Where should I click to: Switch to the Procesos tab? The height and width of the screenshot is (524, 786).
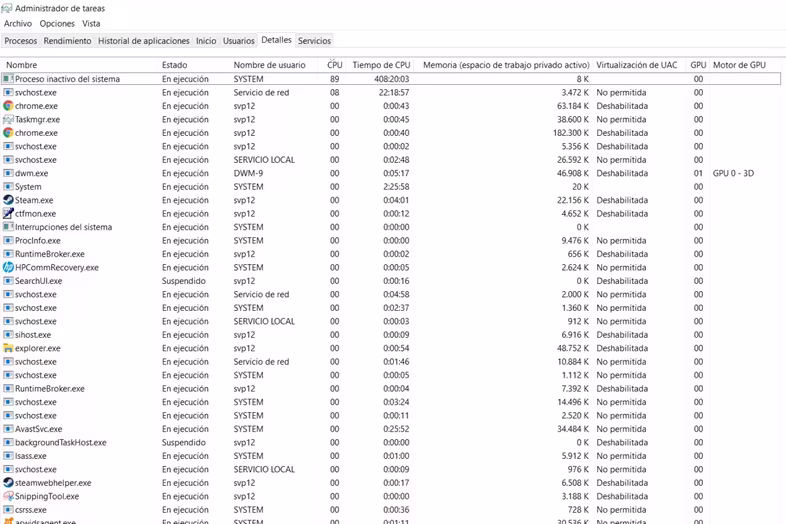(x=21, y=41)
